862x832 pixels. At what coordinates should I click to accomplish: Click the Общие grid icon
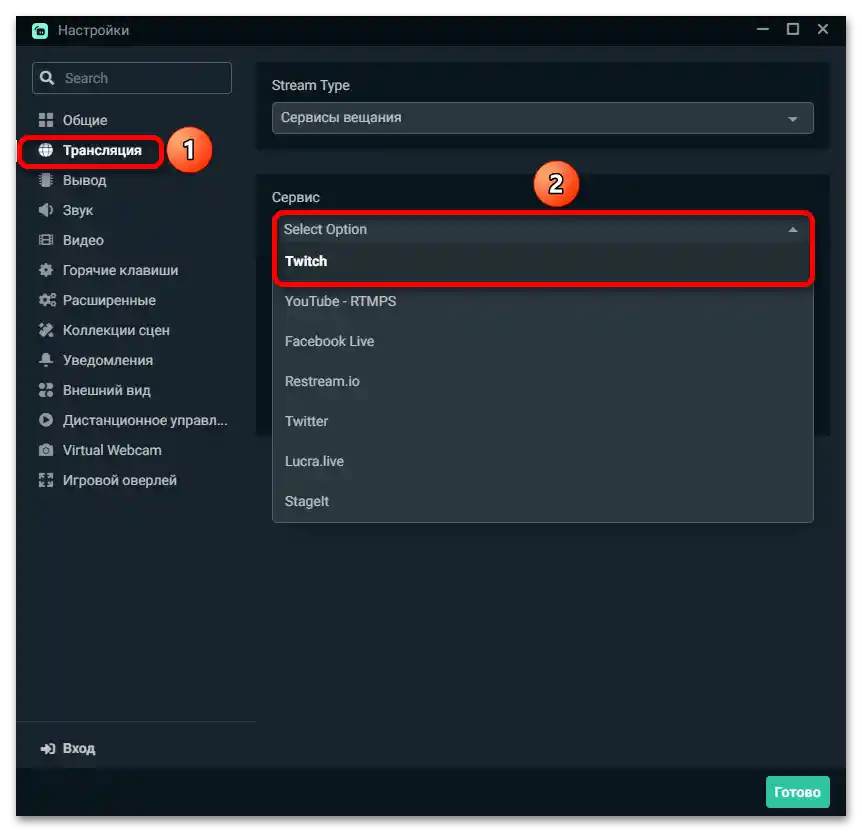point(46,120)
